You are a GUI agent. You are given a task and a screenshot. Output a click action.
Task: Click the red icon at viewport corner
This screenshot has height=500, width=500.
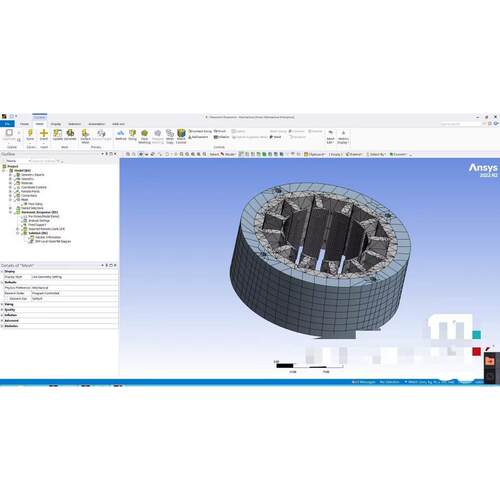coord(476,351)
